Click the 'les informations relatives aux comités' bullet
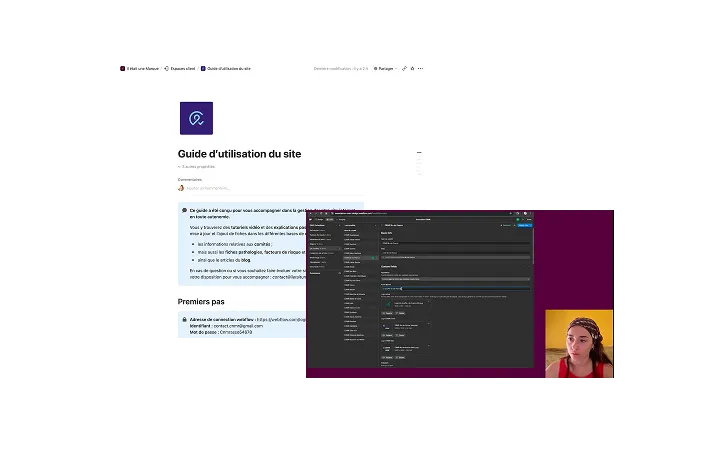The image size is (722, 450). click(235, 244)
